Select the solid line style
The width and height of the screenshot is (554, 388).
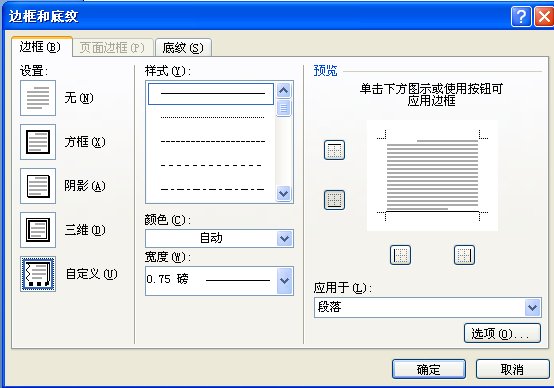point(211,94)
